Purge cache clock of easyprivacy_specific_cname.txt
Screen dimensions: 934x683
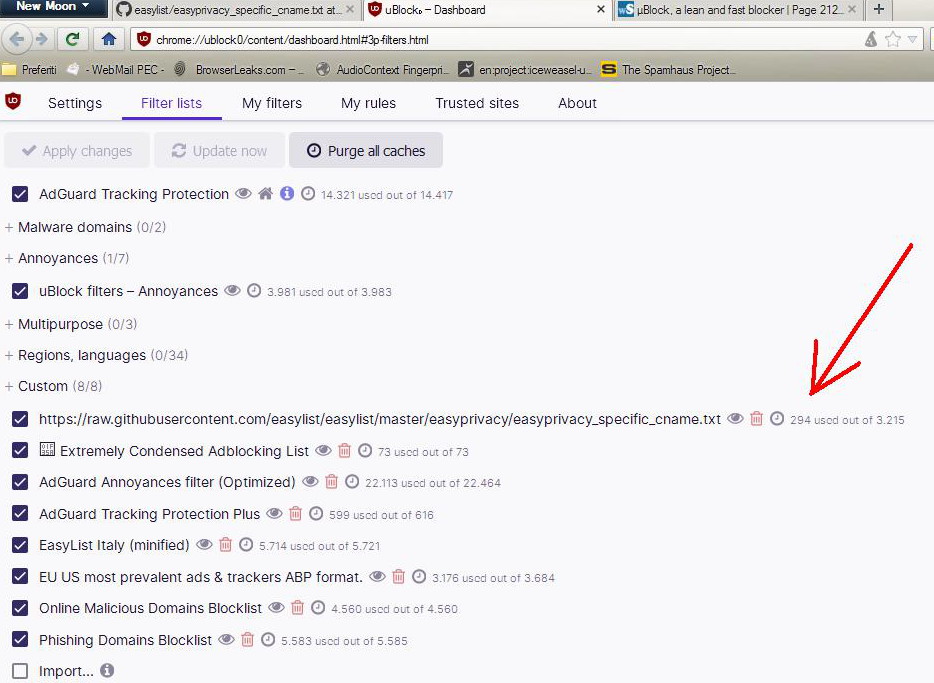pos(777,419)
